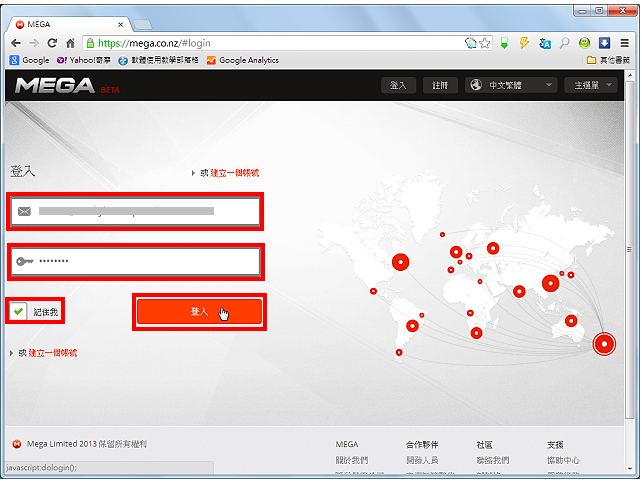The image size is (642, 483).
Task: Click the green padlock security icon
Action: 90,43
